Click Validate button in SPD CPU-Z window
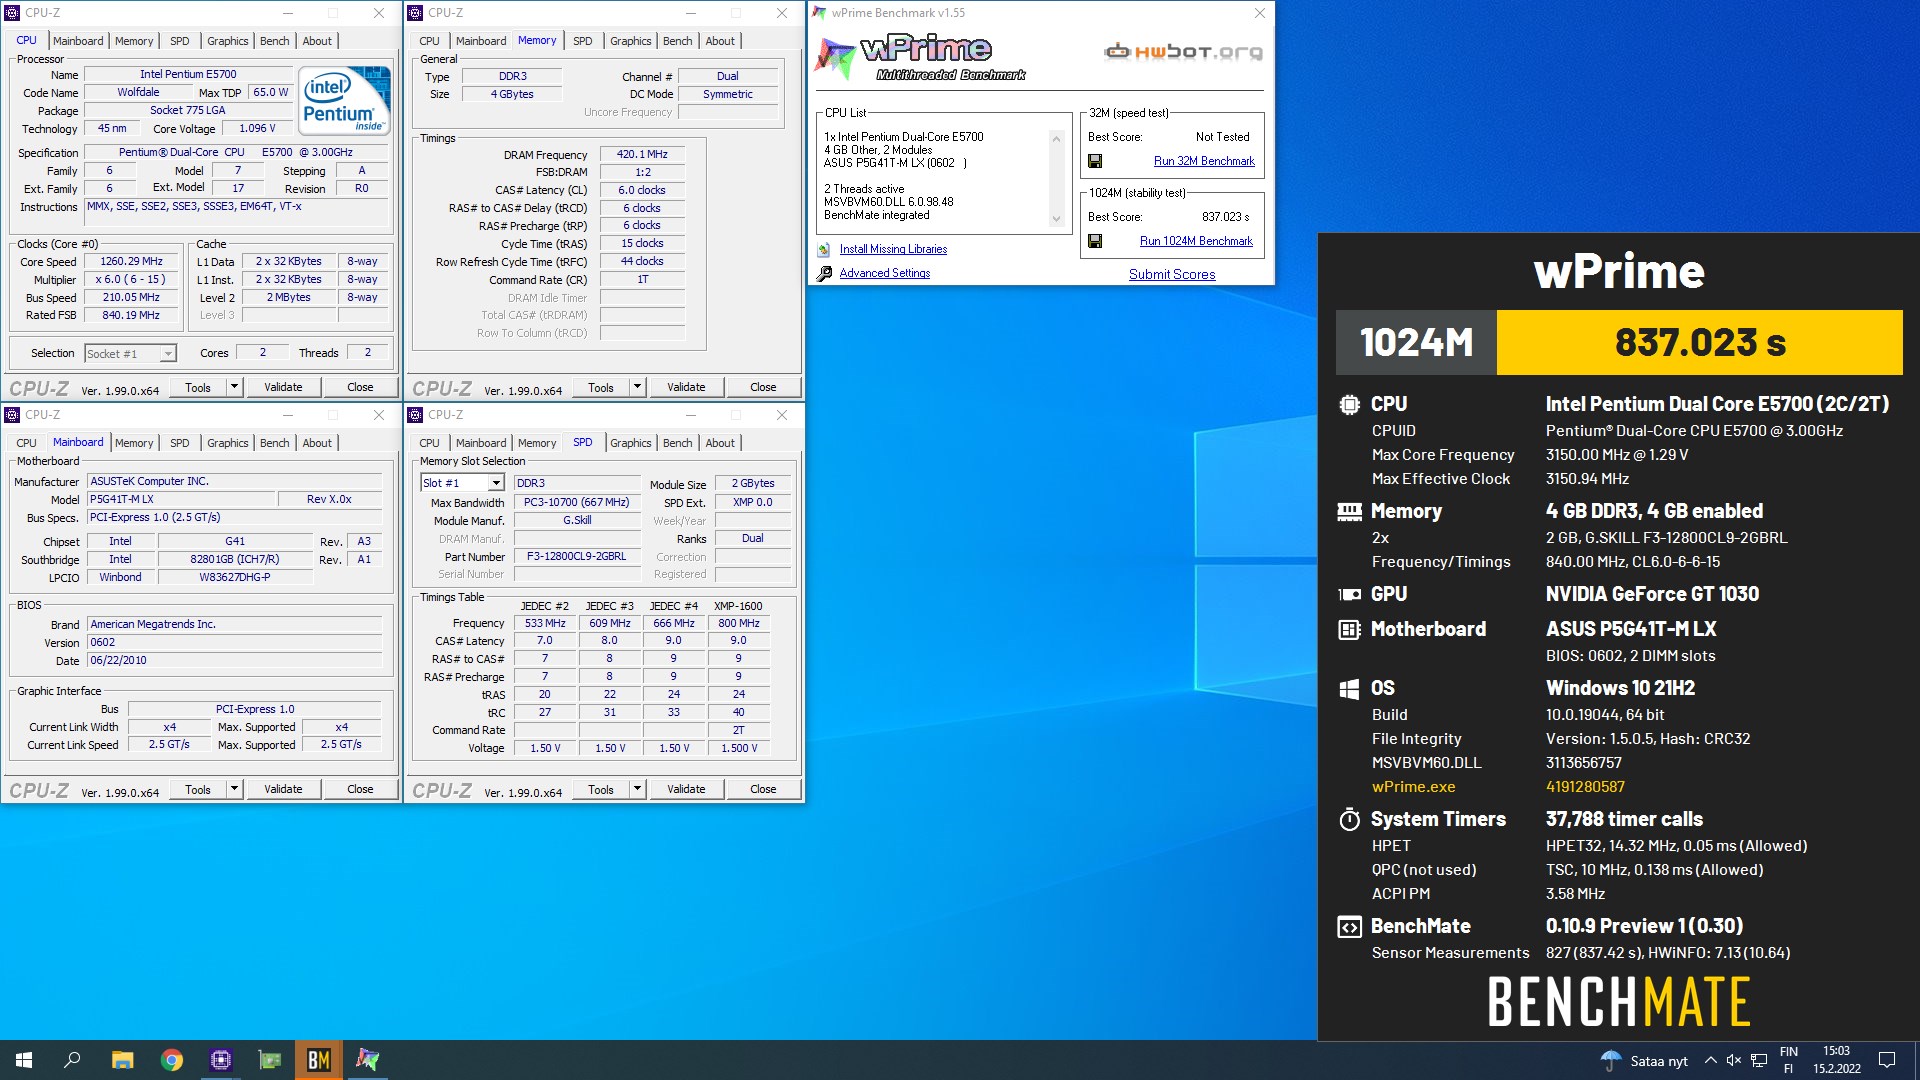 (x=686, y=789)
